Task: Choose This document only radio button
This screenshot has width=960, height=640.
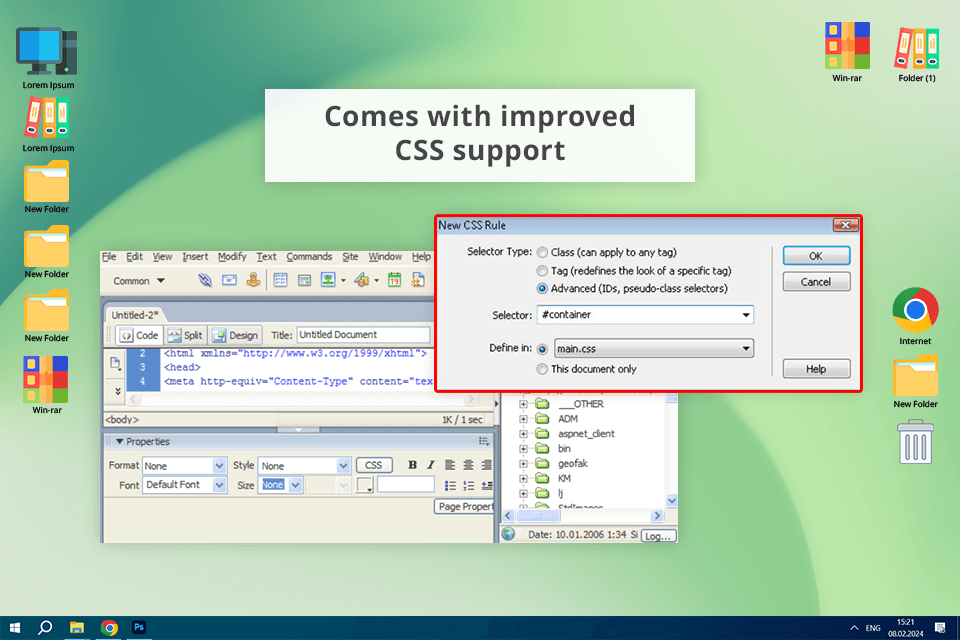Action: pyautogui.click(x=542, y=369)
